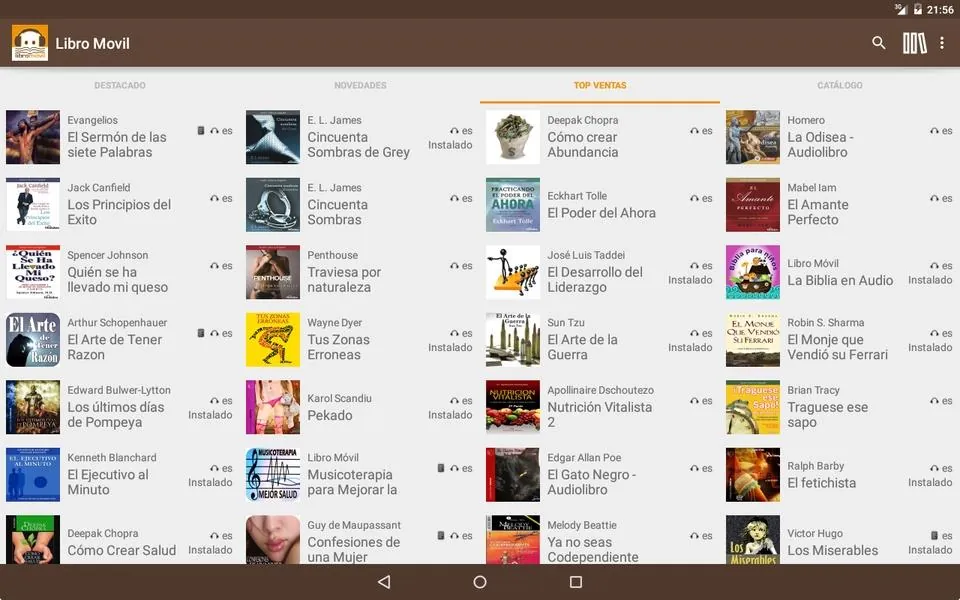The height and width of the screenshot is (600, 960).
Task: Open El Arte de la Guerra cover
Action: point(513,339)
